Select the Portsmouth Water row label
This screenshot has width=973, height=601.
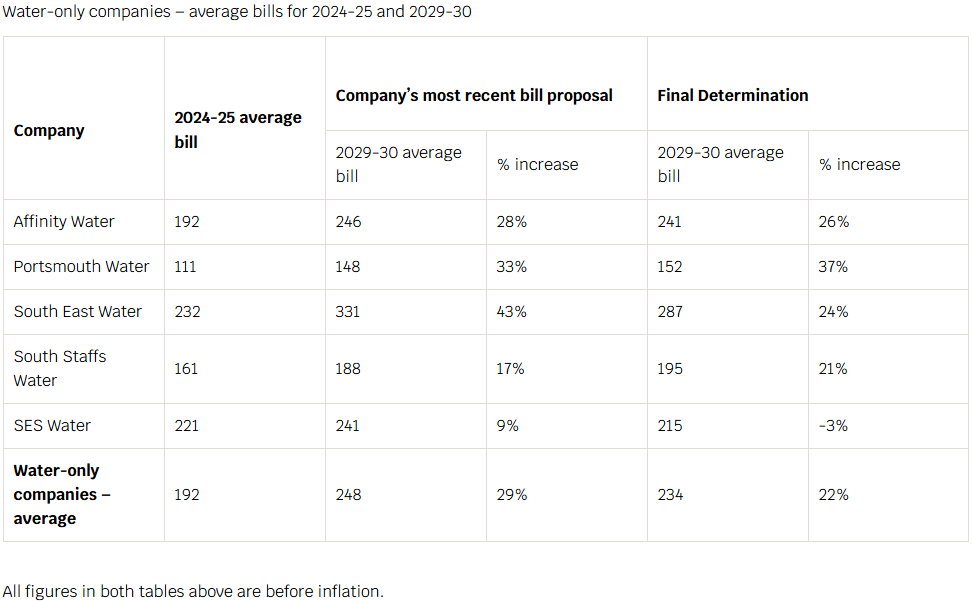pyautogui.click(x=81, y=267)
